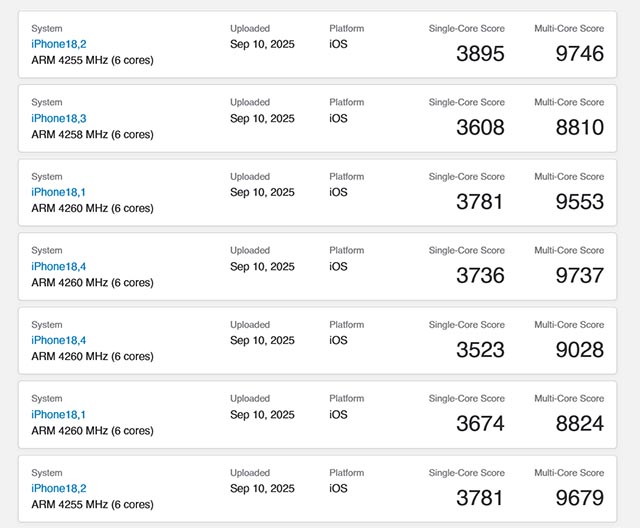Click the multi-core score 9679
Screen dimensions: 640x528
580,498
